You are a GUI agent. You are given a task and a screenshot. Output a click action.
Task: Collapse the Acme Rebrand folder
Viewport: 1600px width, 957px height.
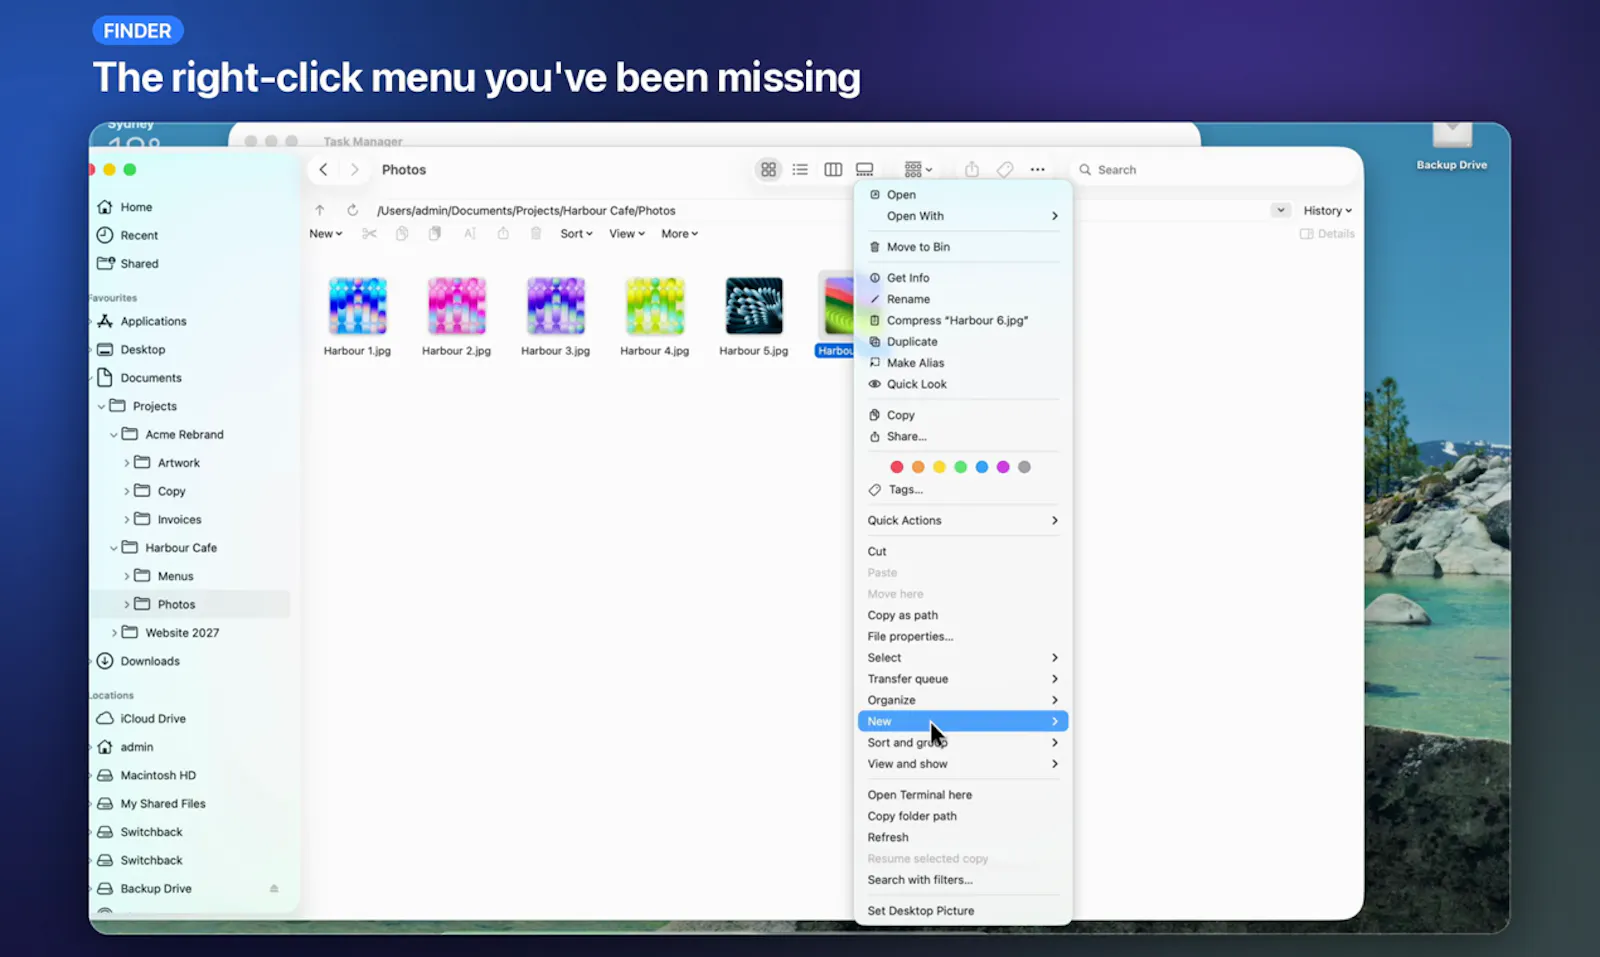[114, 435]
